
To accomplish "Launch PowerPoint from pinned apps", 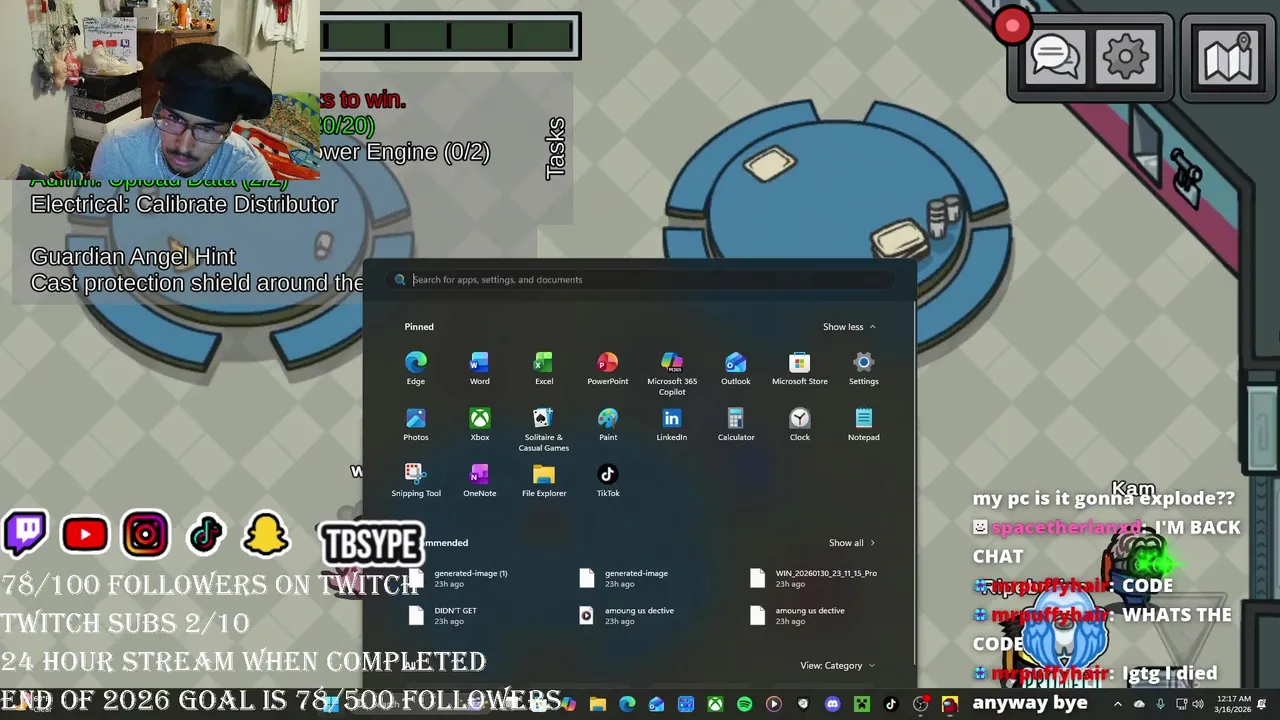I will (608, 368).
